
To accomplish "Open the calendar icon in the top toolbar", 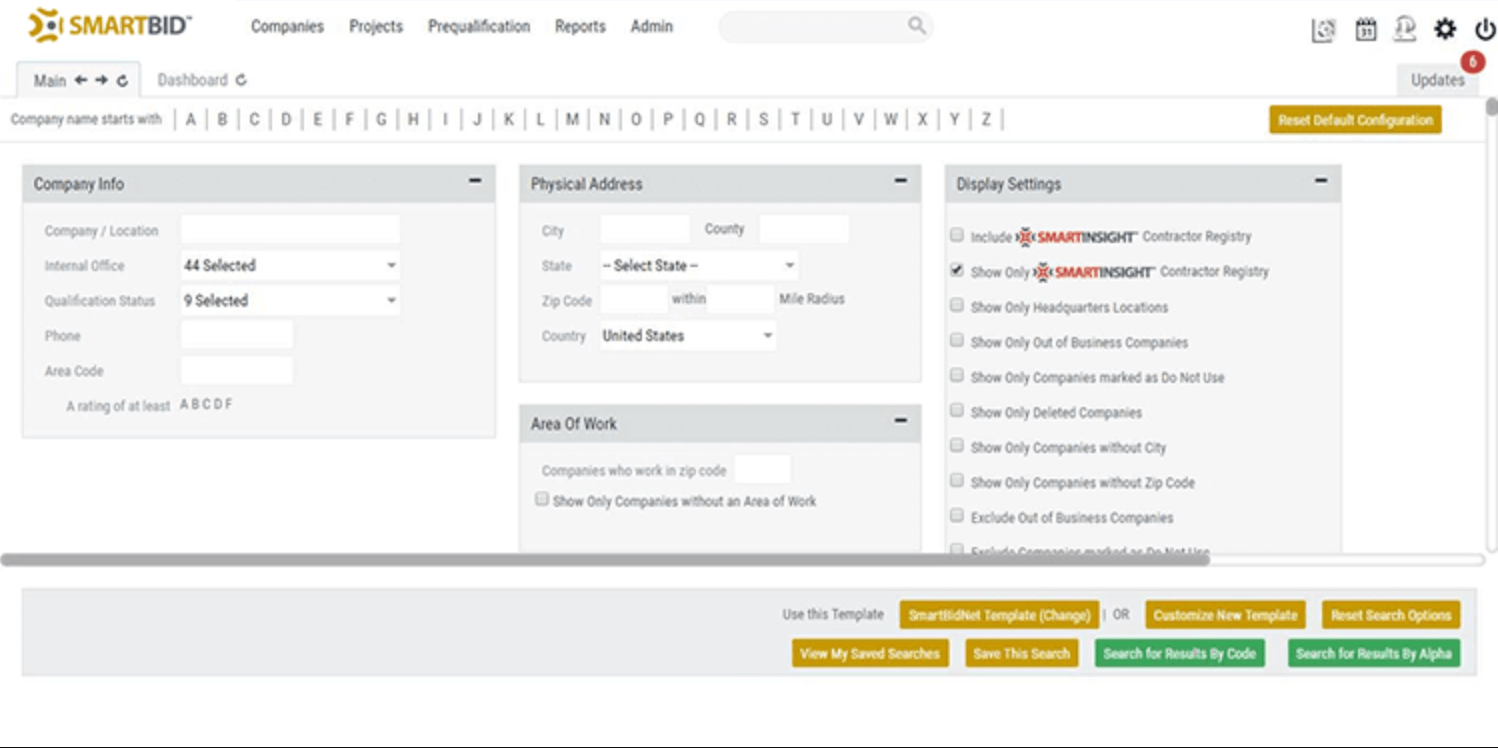I will (x=1365, y=30).
